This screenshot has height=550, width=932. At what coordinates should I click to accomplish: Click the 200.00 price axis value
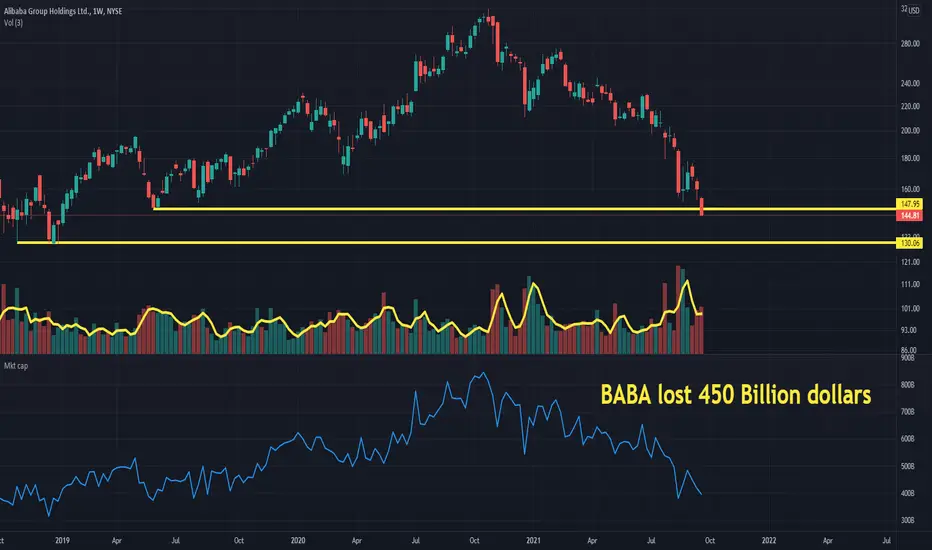910,131
